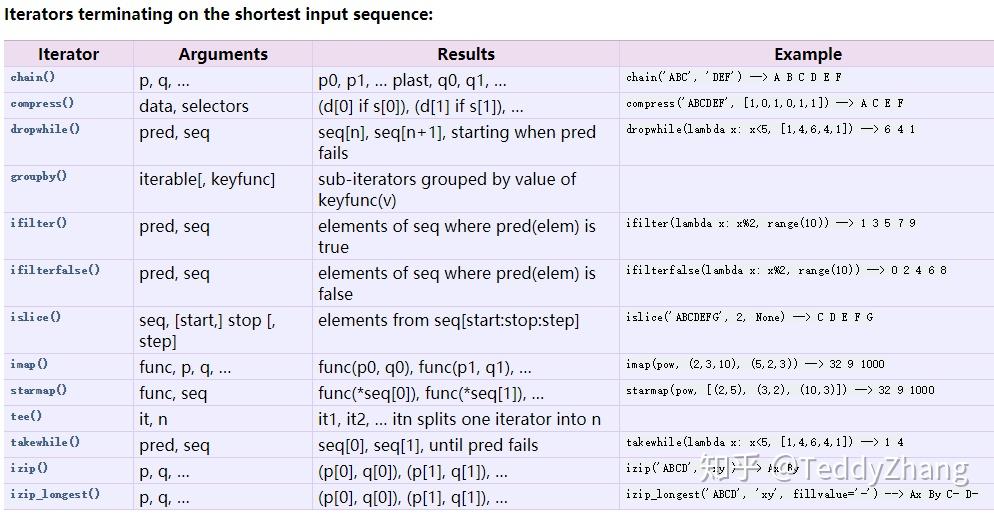Click the izip() link
The image size is (994, 514).
click(x=29, y=468)
